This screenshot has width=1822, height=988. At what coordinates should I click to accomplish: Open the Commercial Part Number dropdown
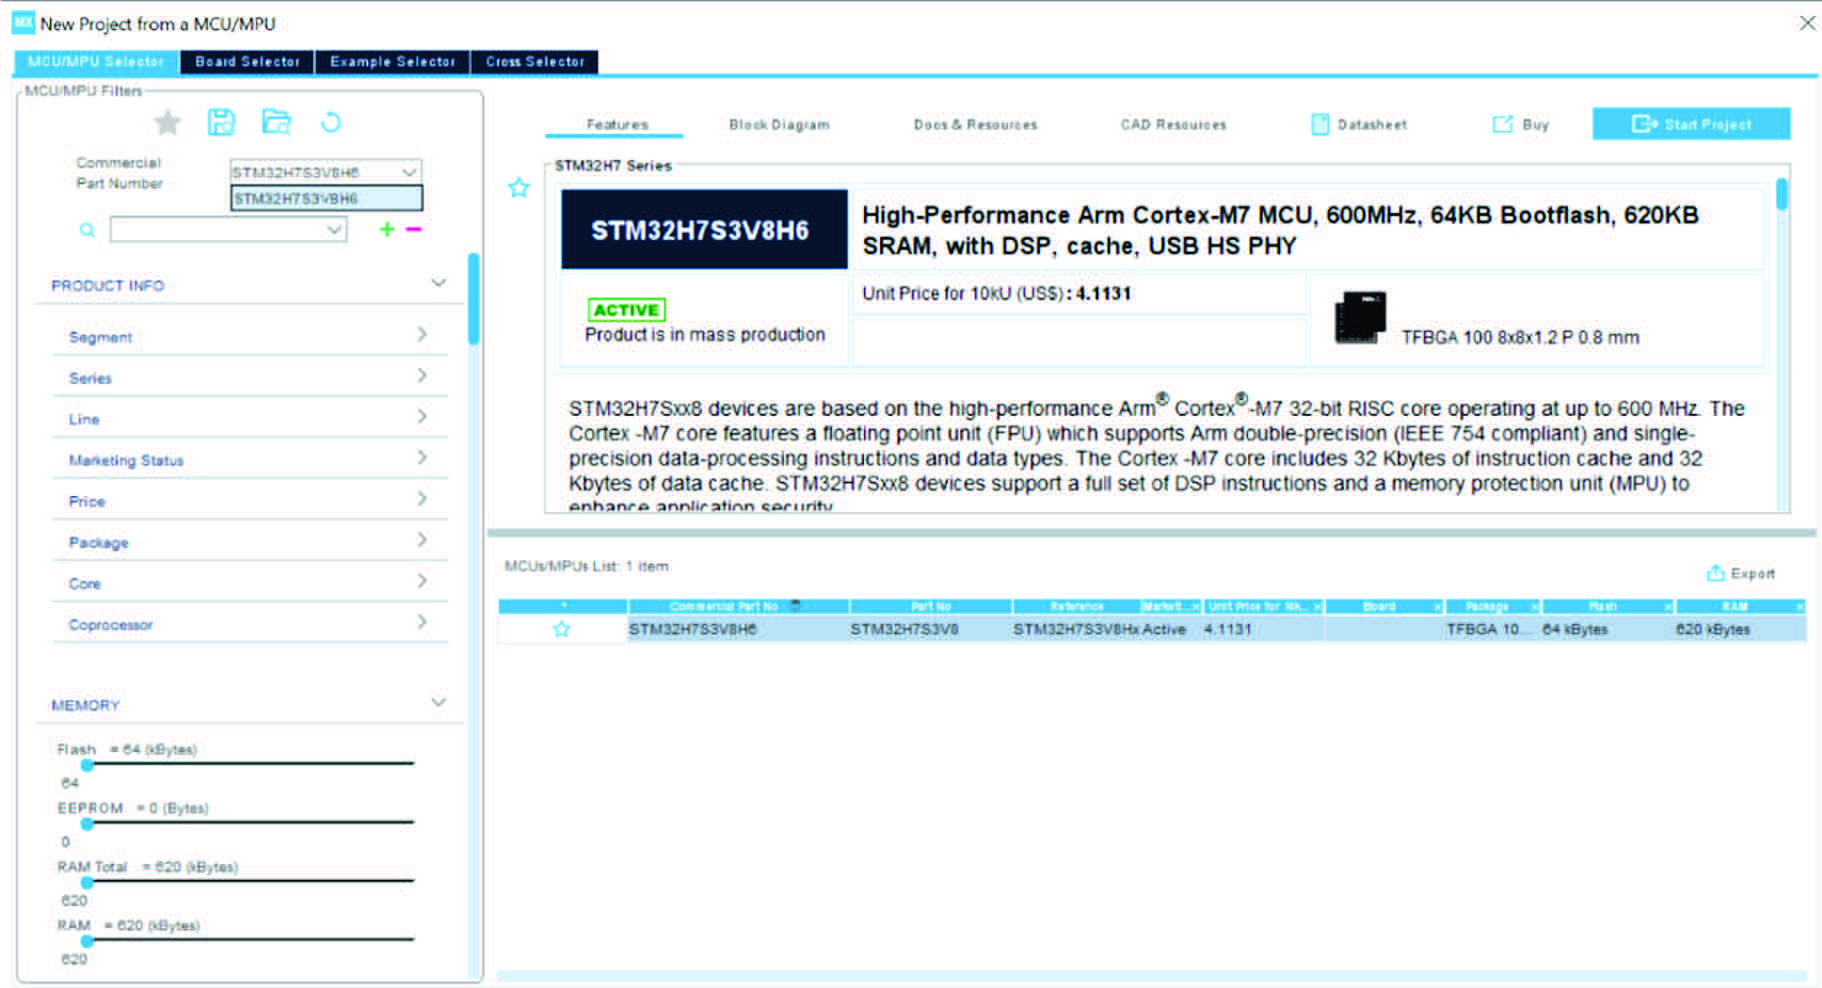click(x=409, y=172)
